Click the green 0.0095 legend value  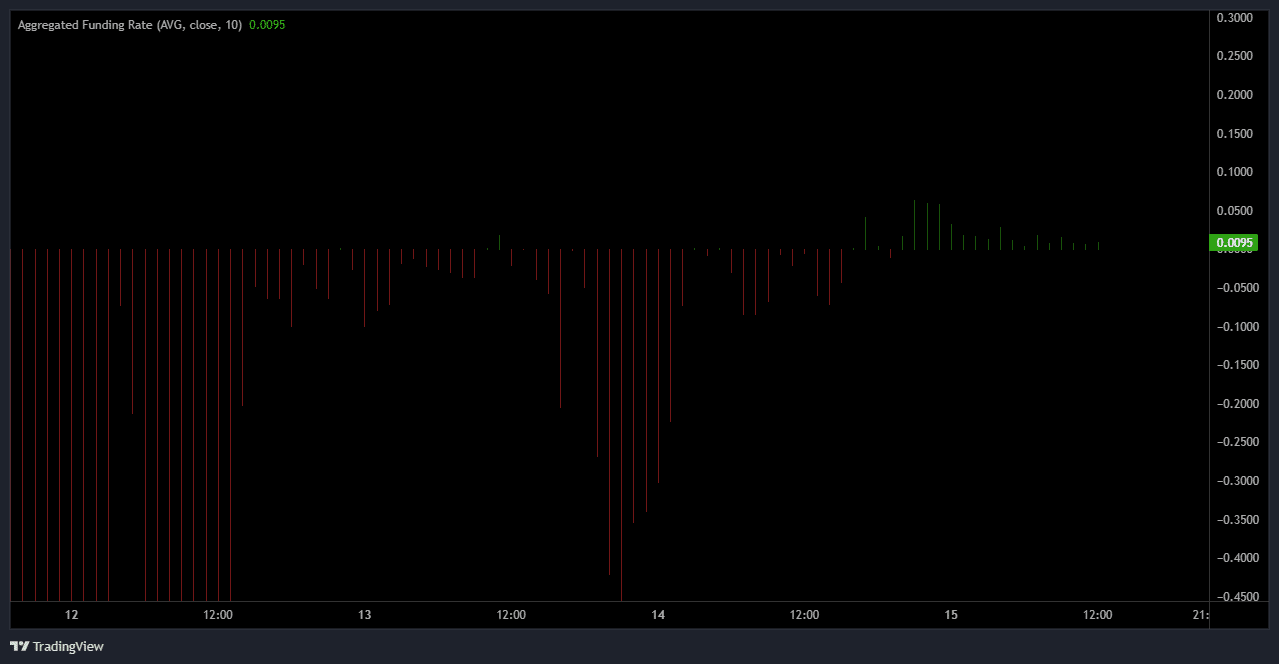[x=267, y=25]
